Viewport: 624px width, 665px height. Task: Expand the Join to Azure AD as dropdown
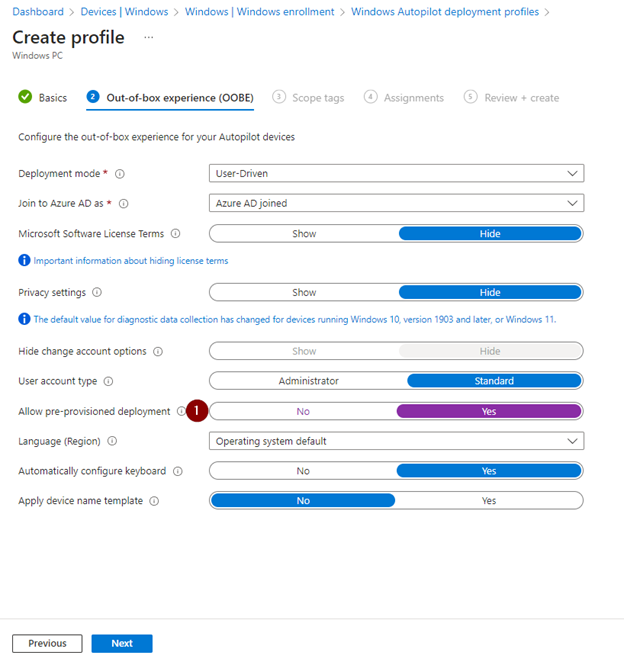pyautogui.click(x=396, y=203)
